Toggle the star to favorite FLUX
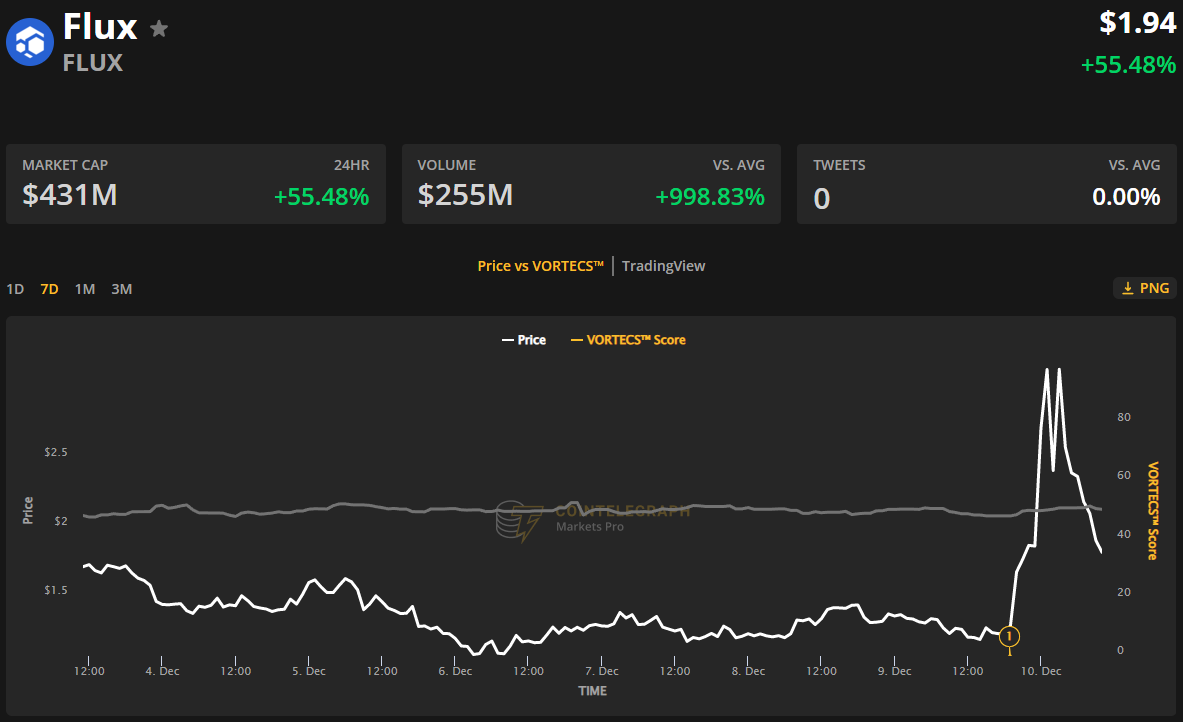The image size is (1183, 722). pyautogui.click(x=158, y=28)
